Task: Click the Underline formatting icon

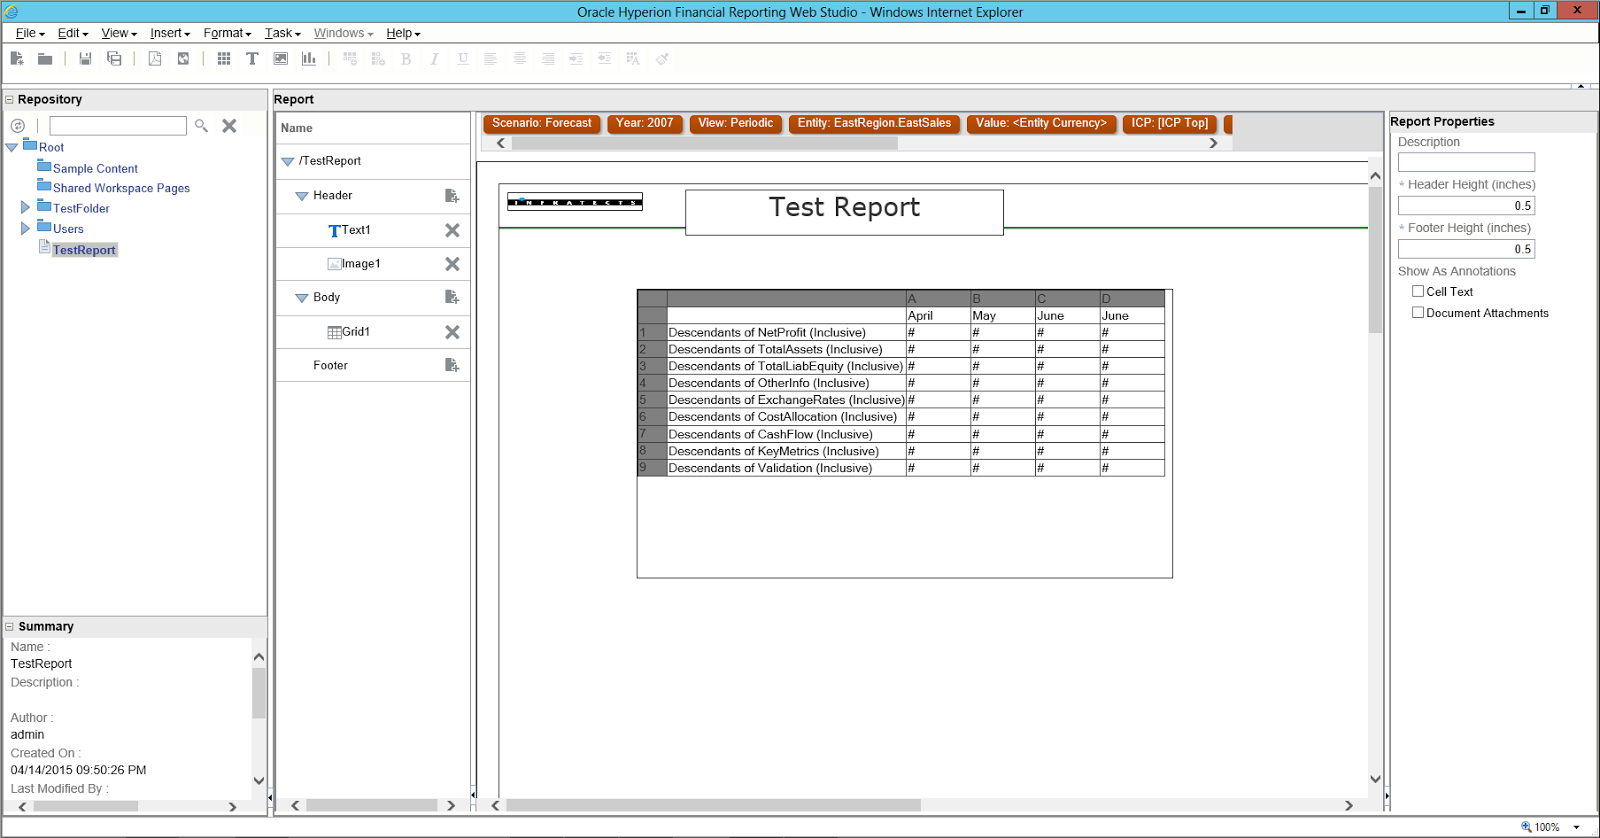Action: [462, 59]
